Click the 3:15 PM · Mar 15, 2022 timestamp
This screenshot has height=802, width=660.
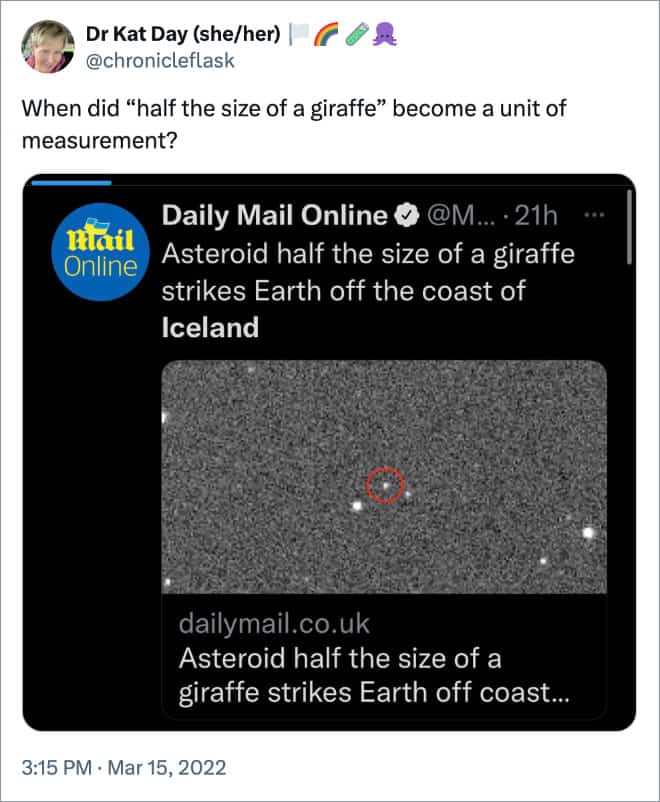[x=124, y=768]
